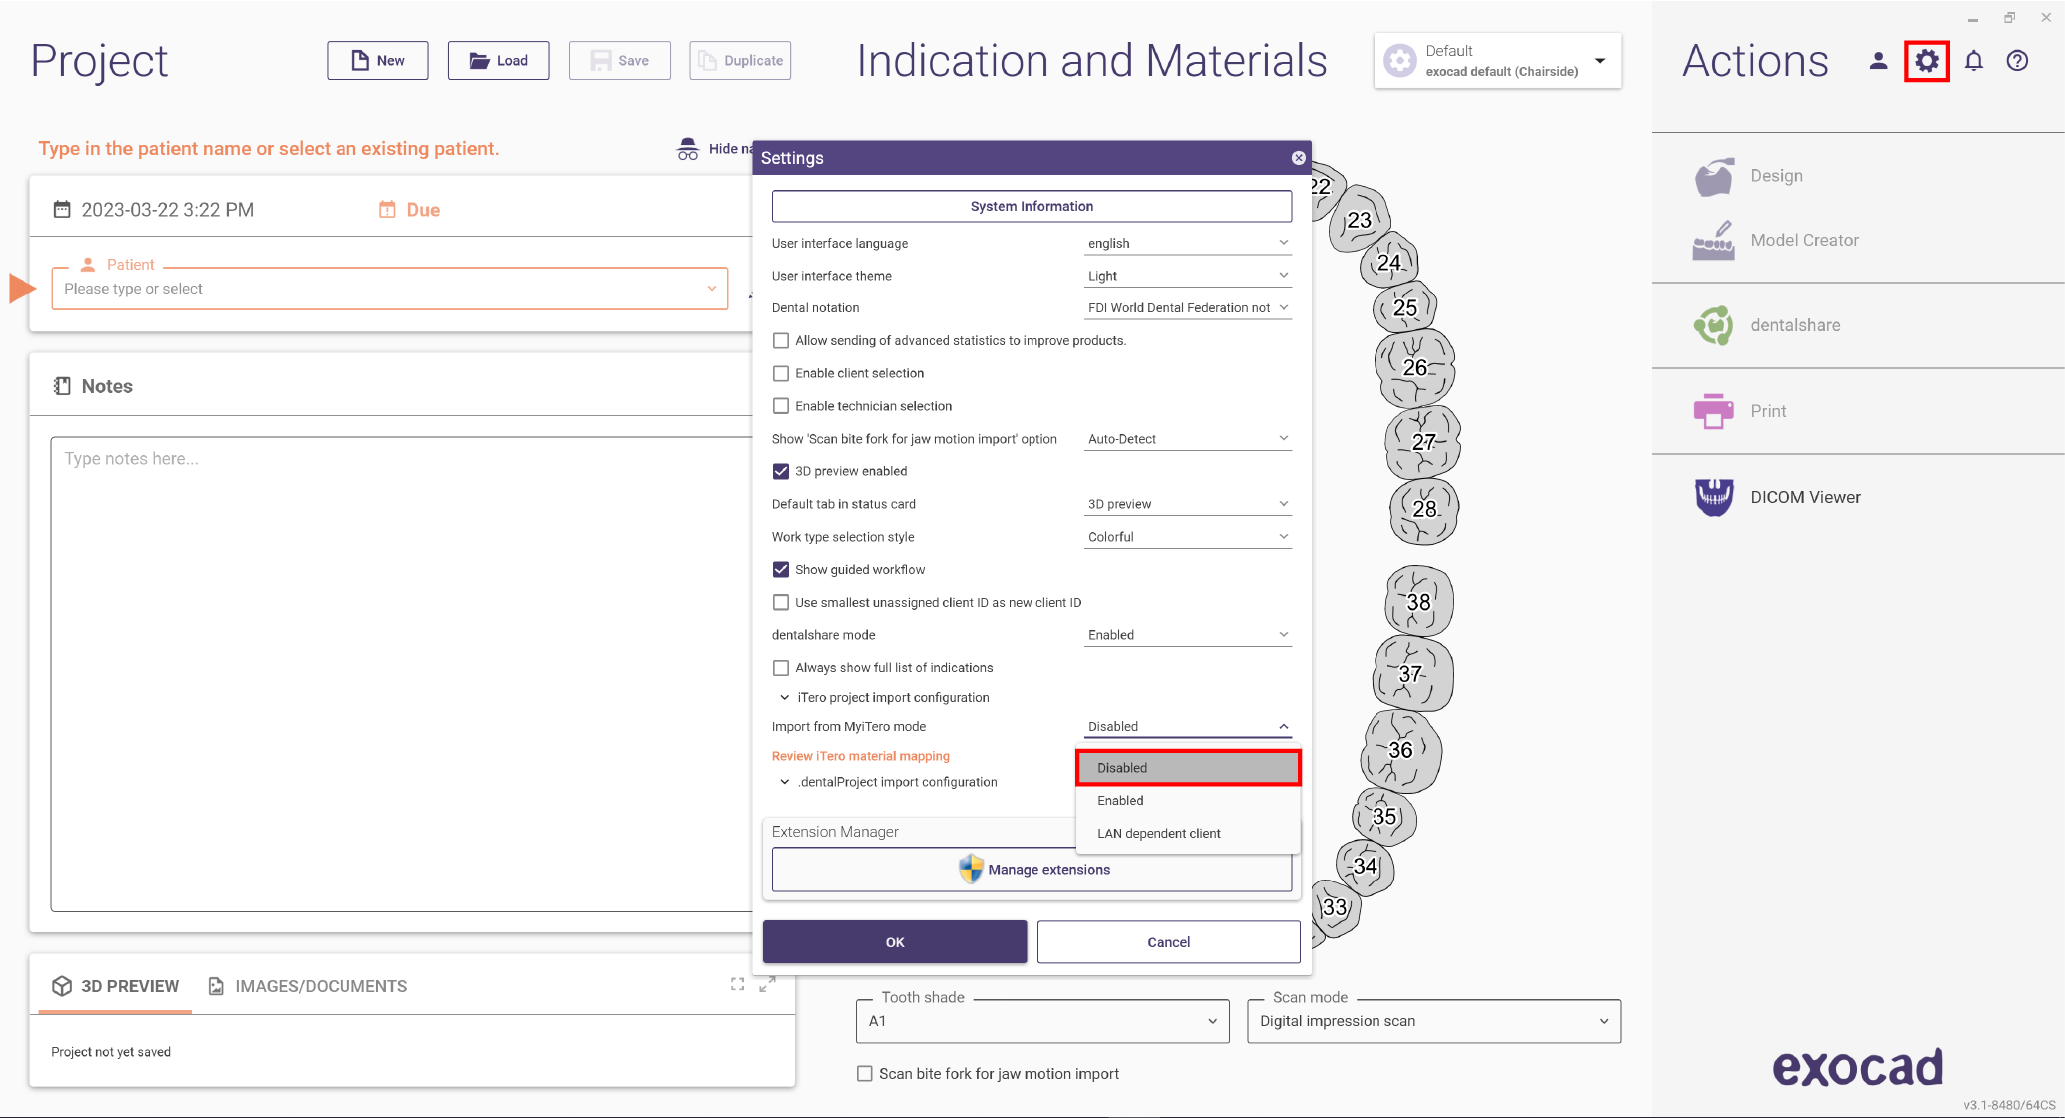The height and width of the screenshot is (1118, 2065).
Task: Open Work type selection style dropdown
Action: (x=1188, y=537)
